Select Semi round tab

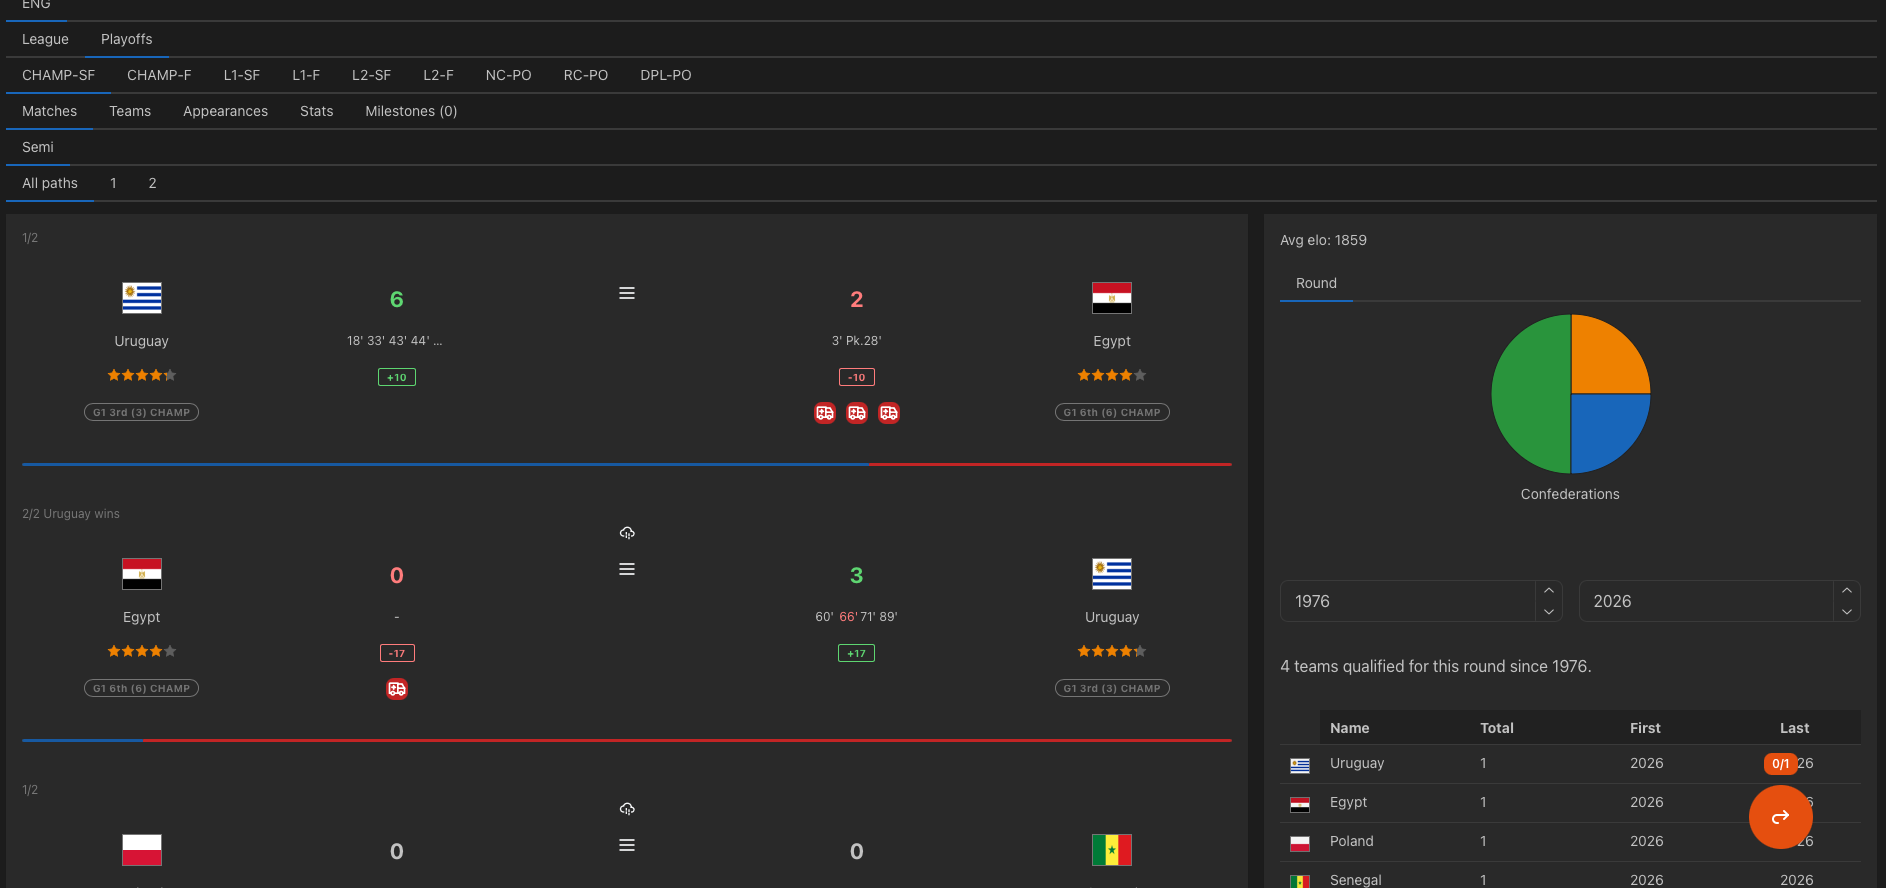(x=38, y=147)
